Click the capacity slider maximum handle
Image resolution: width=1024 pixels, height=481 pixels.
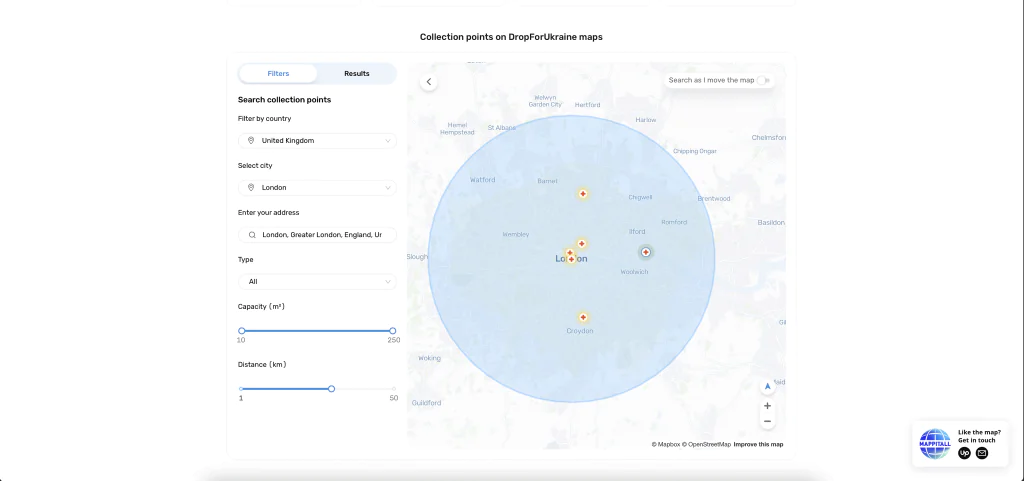392,331
